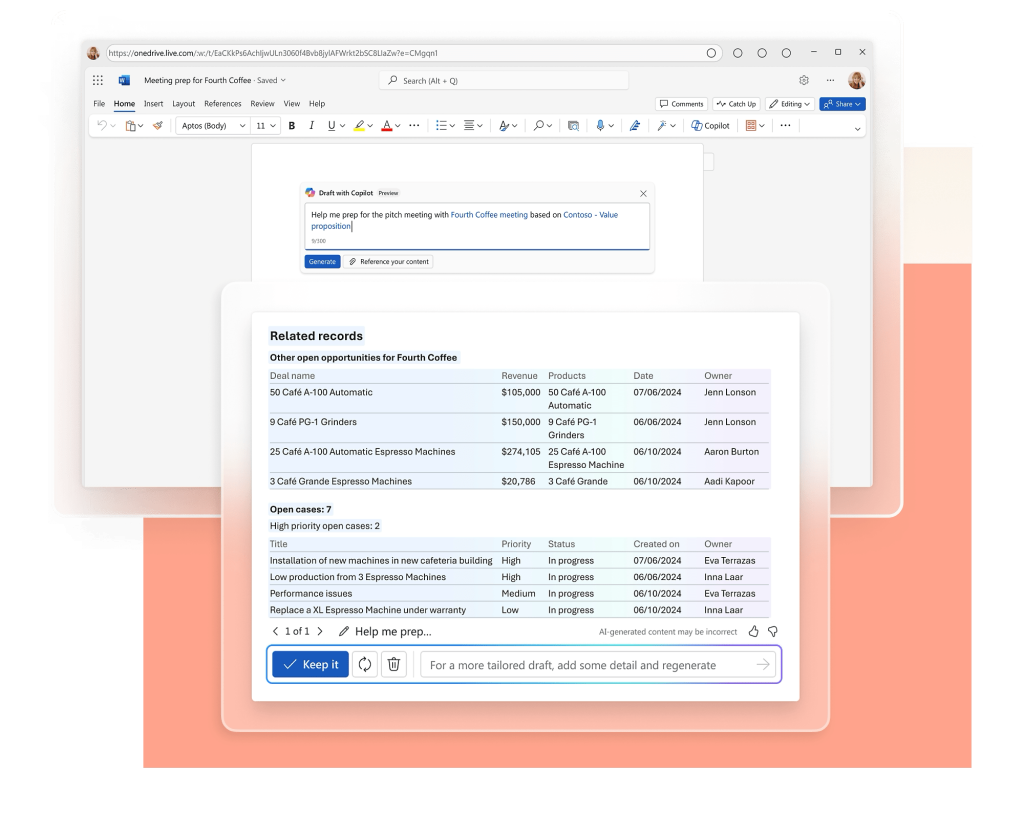This screenshot has width=1024, height=814.
Task: Expand paste options dropdown arrow
Action: 140,126
